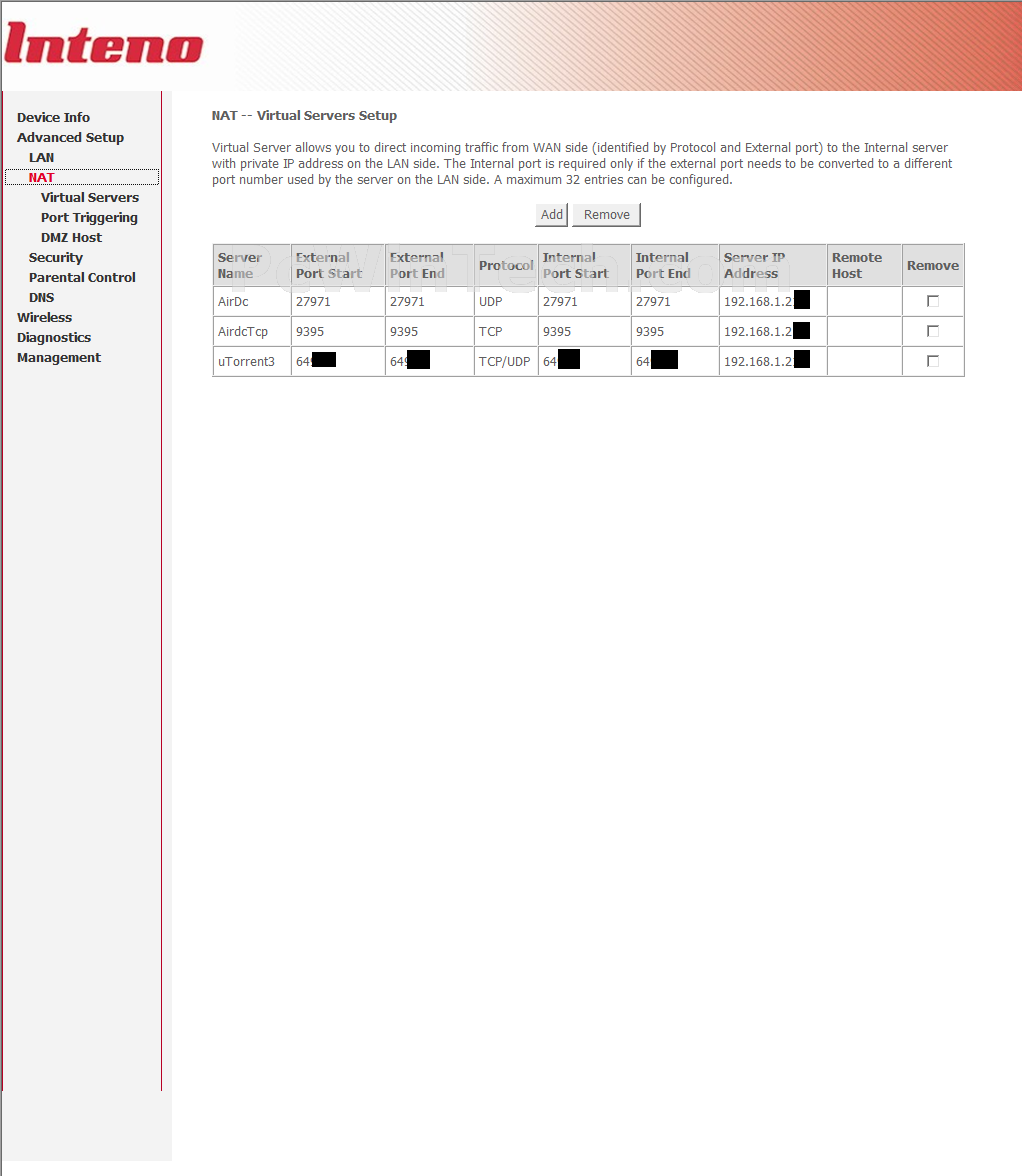Select NAT in sidebar
Image resolution: width=1022 pixels, height=1176 pixels.
point(41,178)
